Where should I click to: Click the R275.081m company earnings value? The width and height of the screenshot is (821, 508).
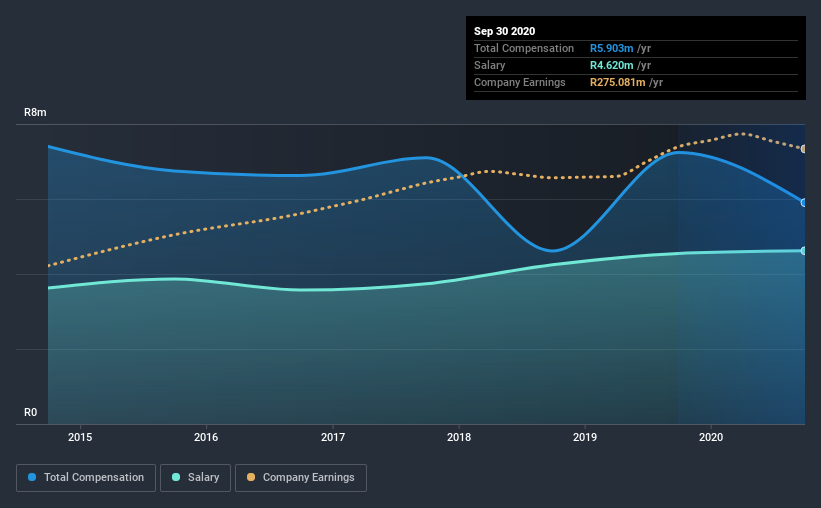pyautogui.click(x=617, y=83)
